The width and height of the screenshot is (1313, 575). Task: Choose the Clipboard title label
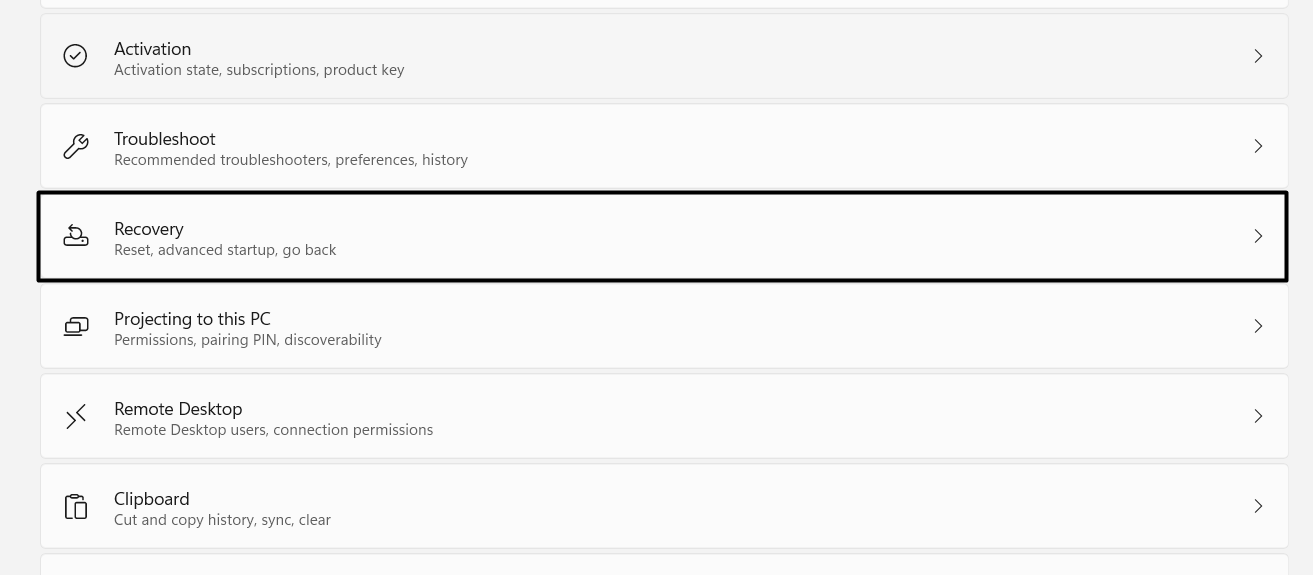151,499
